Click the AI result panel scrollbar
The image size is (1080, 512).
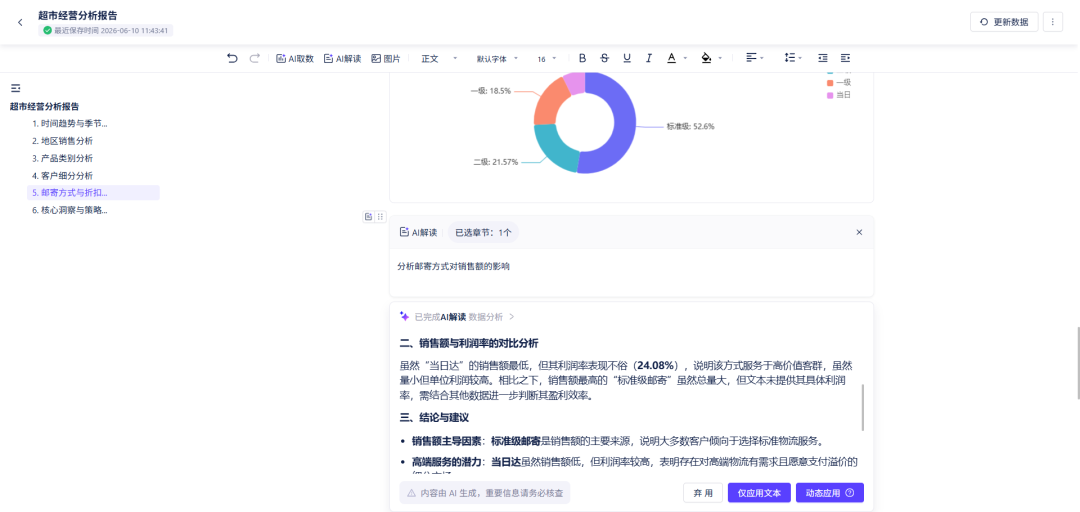click(862, 408)
